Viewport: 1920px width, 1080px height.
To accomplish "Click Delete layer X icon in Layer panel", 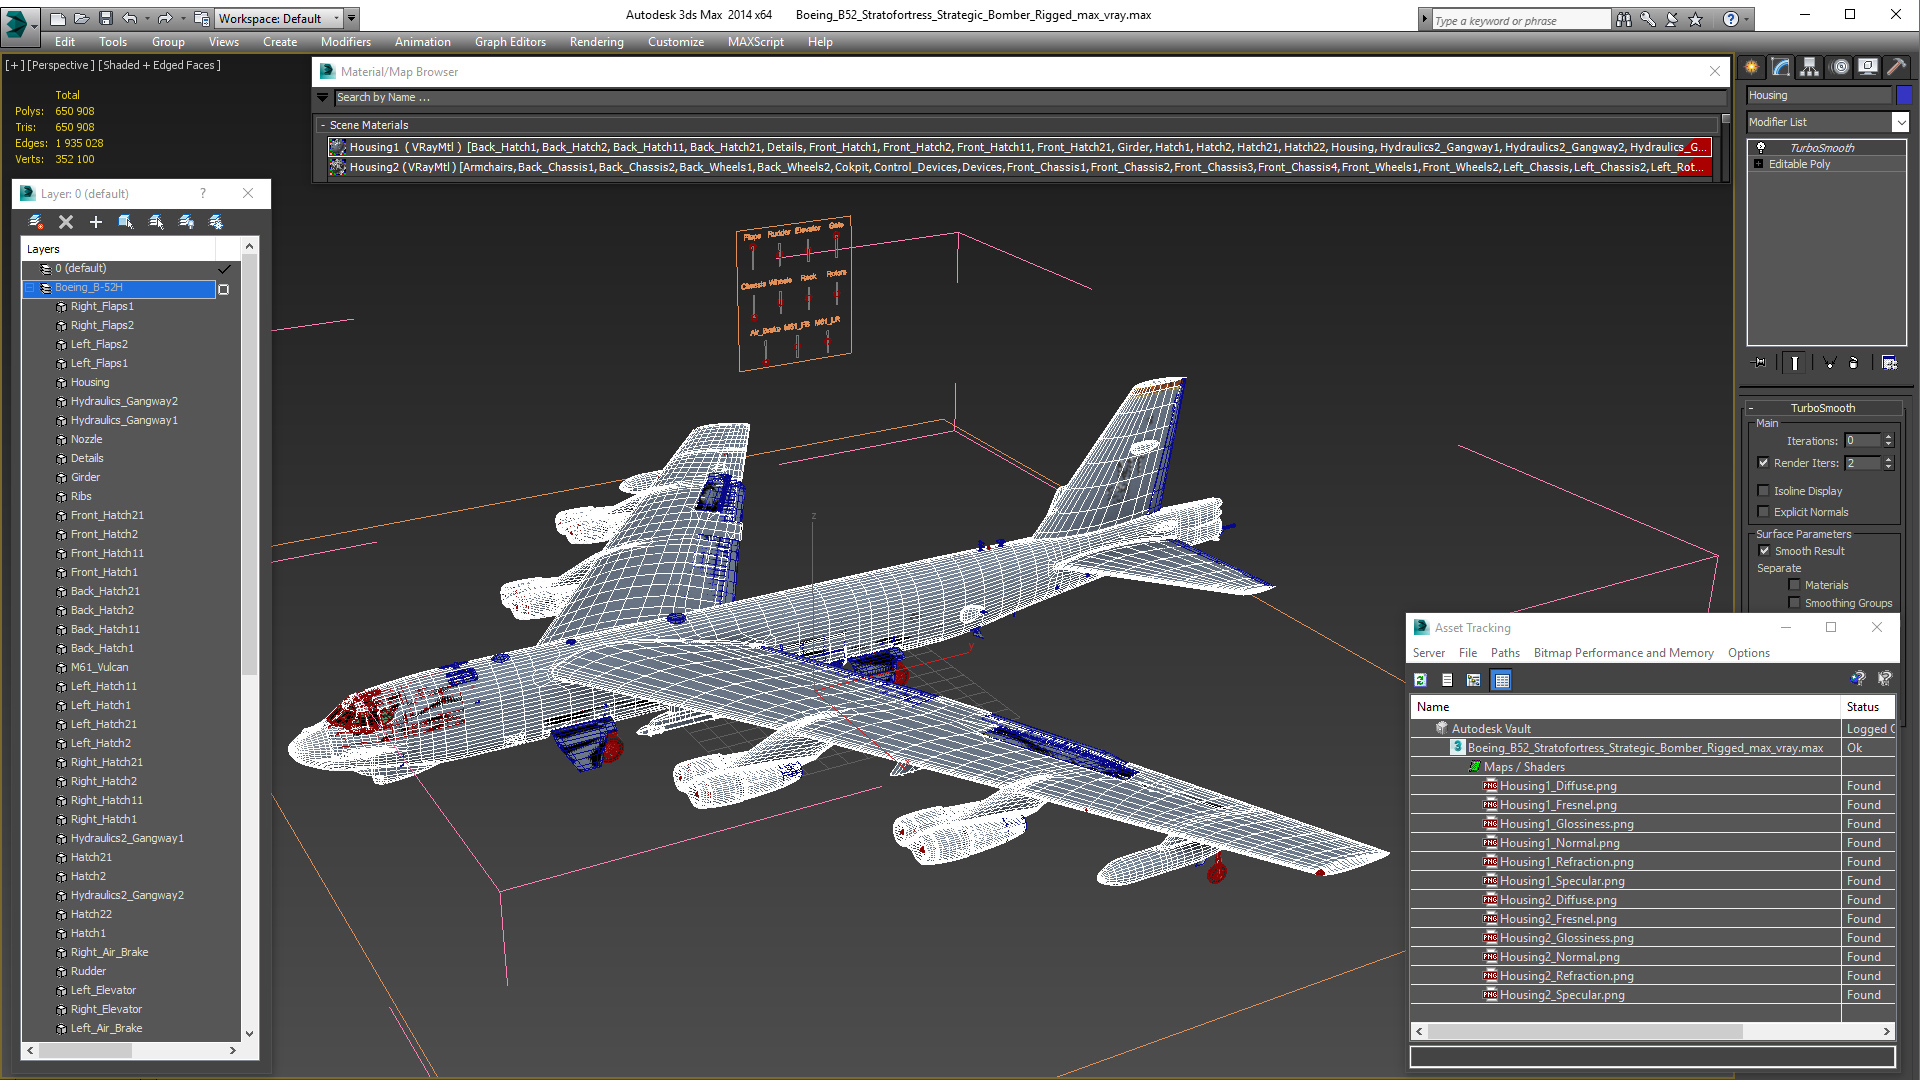I will tap(66, 222).
